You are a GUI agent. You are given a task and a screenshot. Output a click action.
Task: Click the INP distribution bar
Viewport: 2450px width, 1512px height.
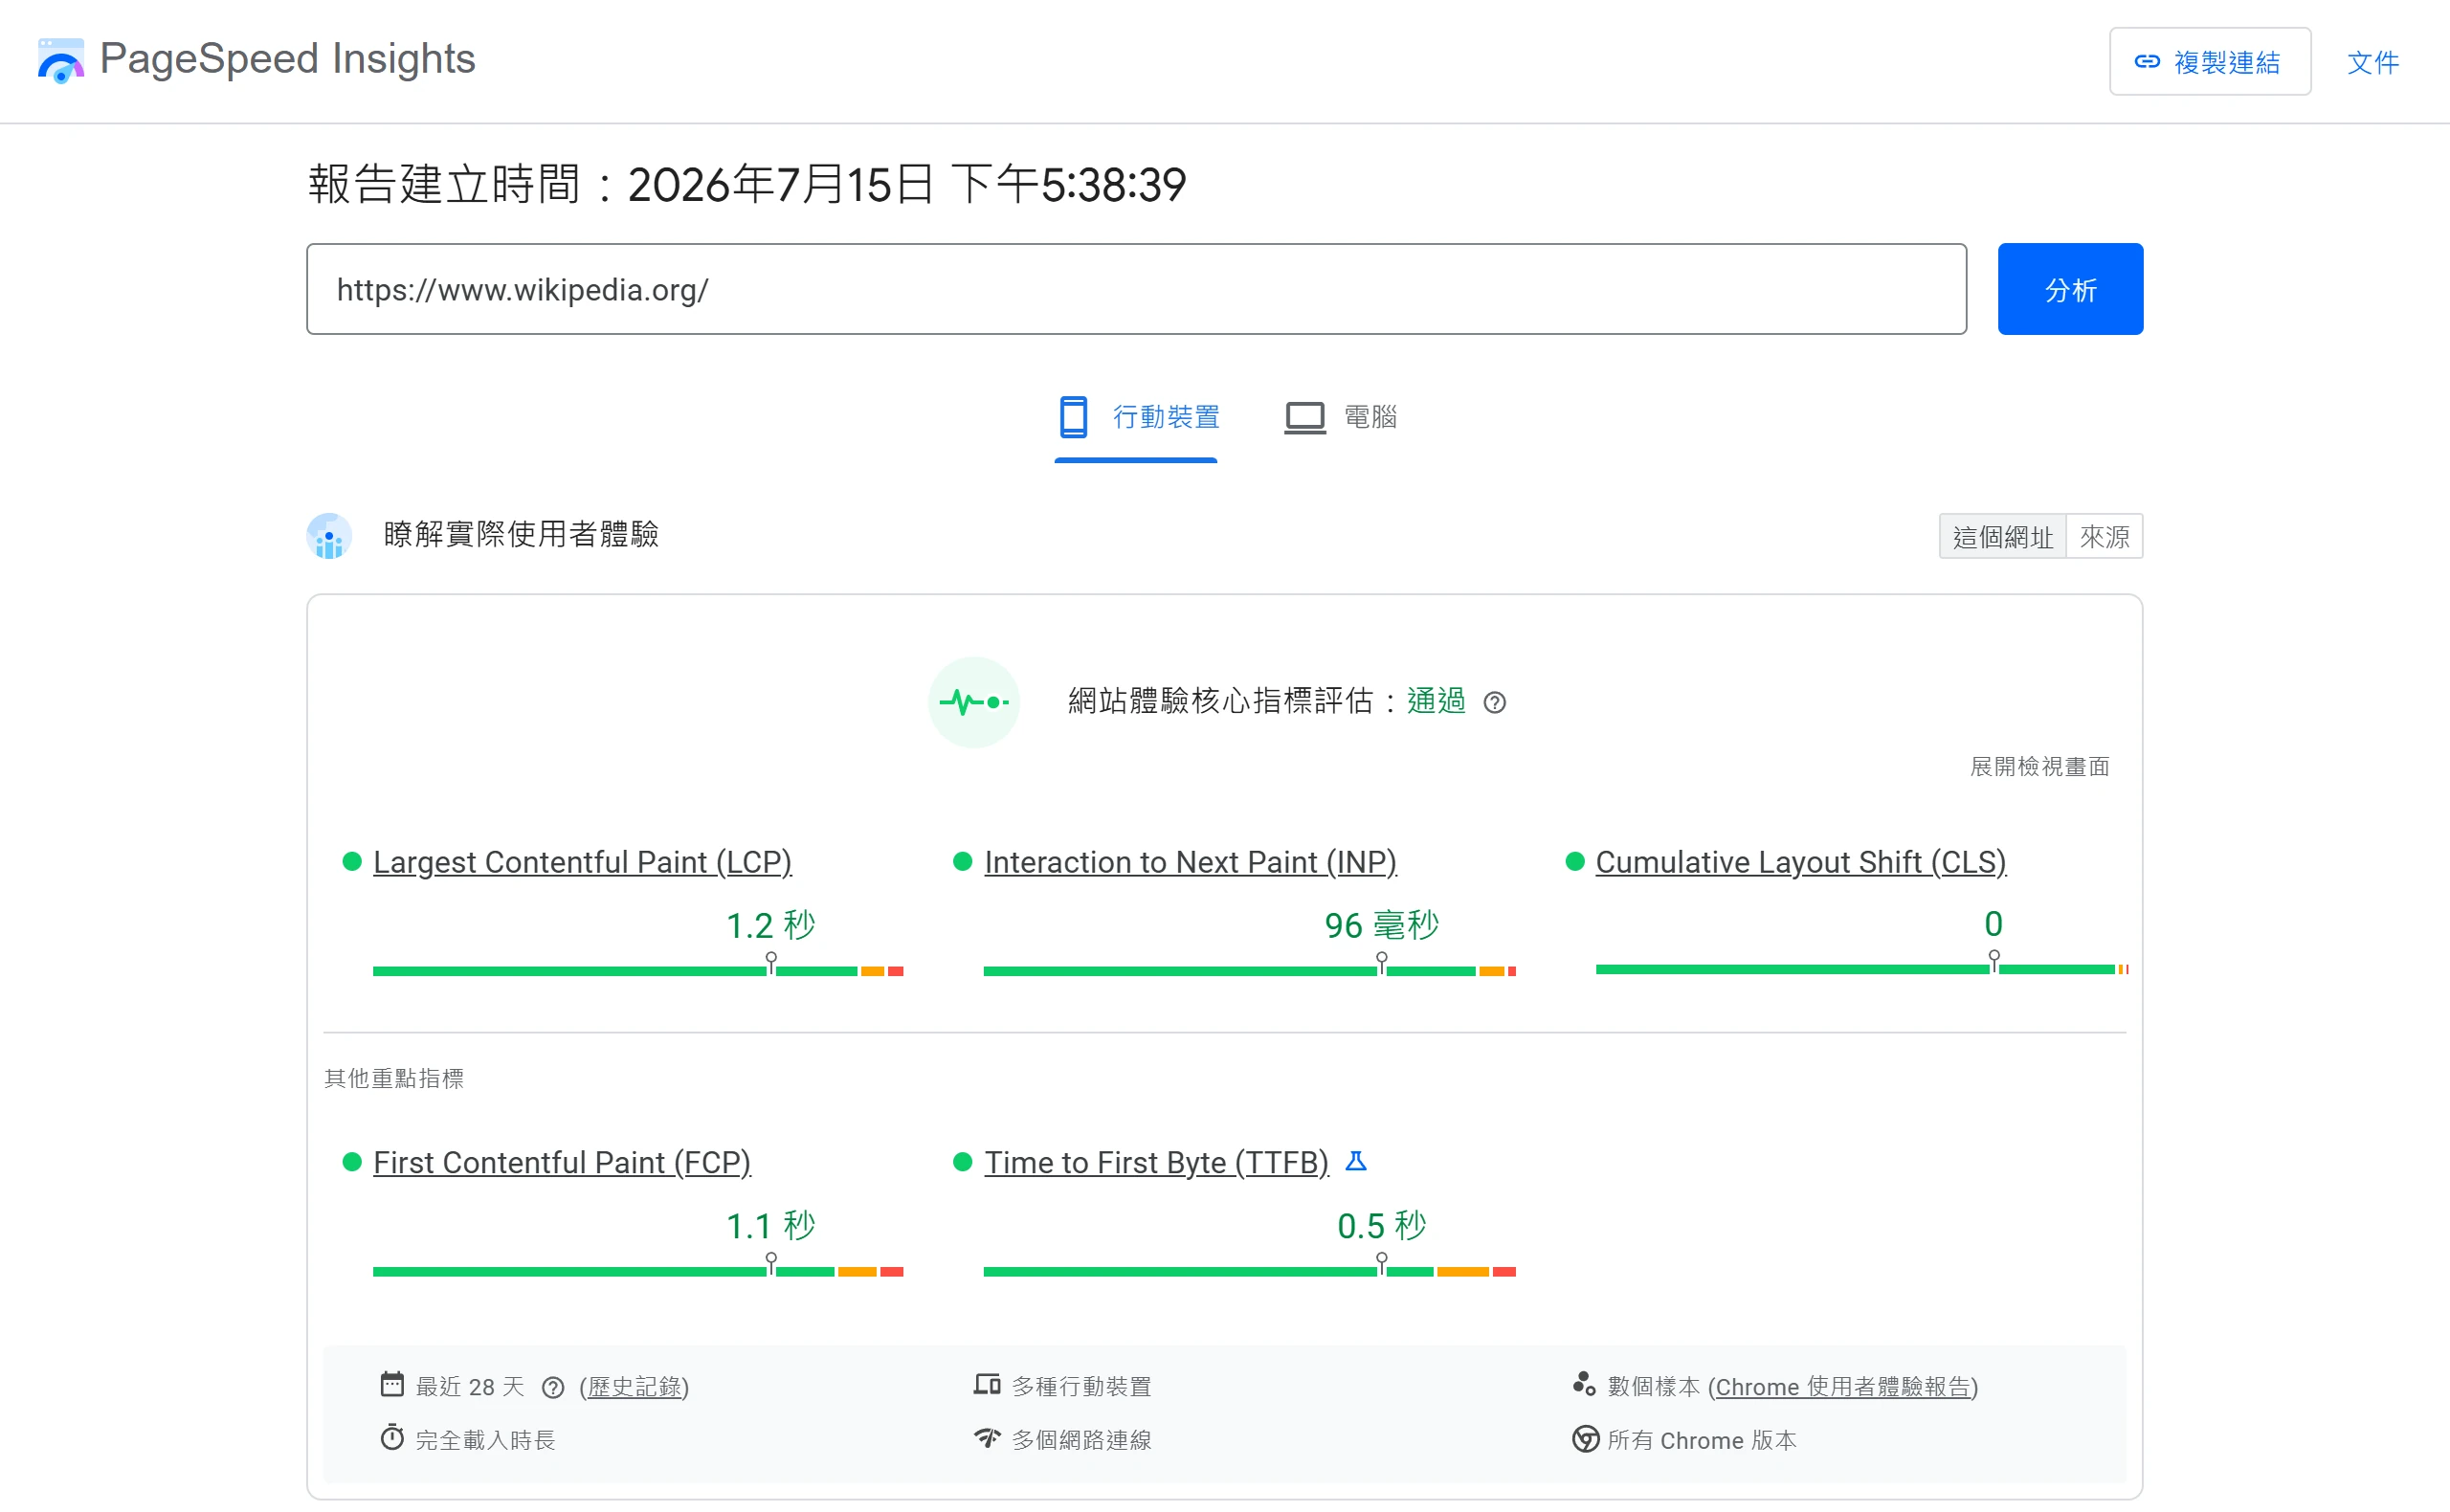pos(1249,971)
